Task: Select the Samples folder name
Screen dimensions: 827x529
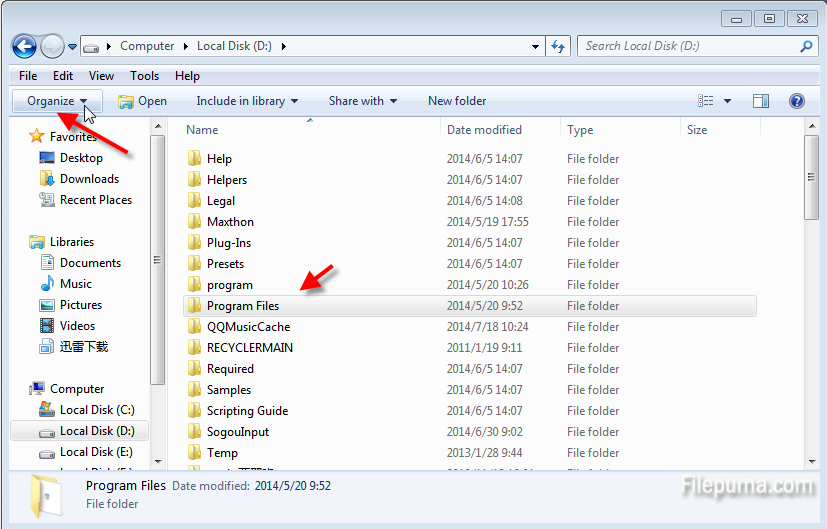Action: tap(229, 390)
